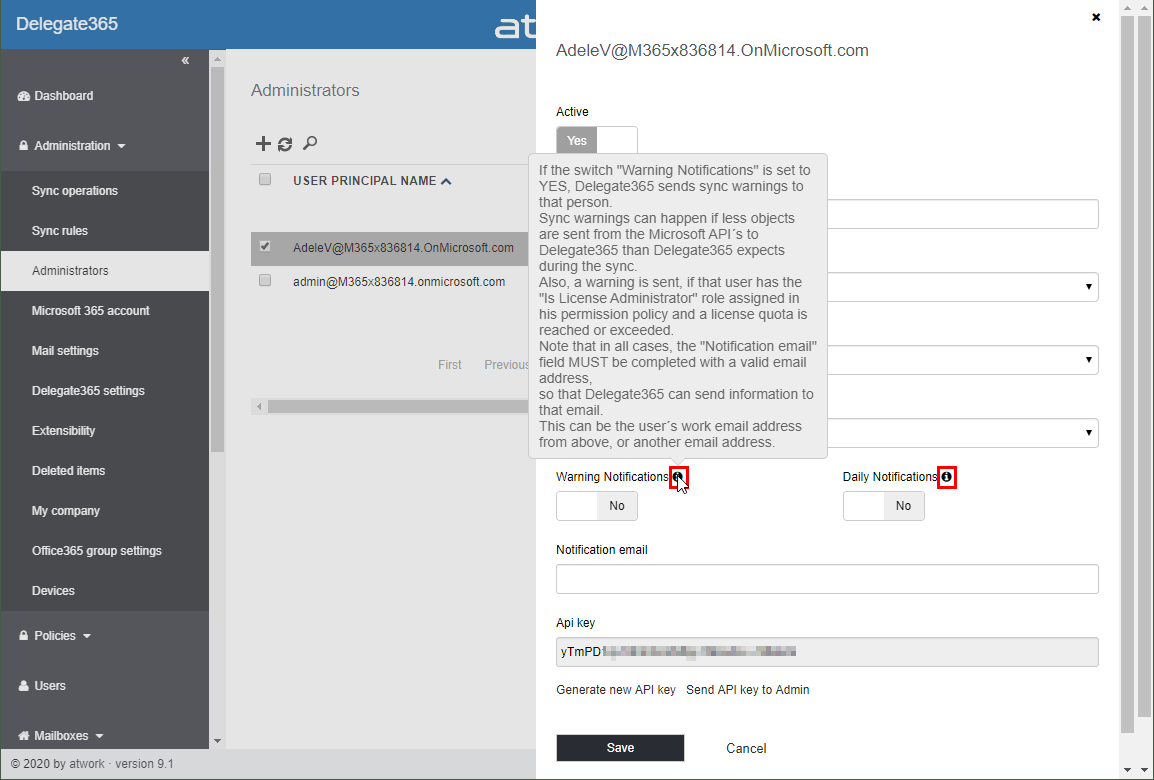The image size is (1154, 780).
Task: Click the search magnifier icon
Action: point(310,143)
